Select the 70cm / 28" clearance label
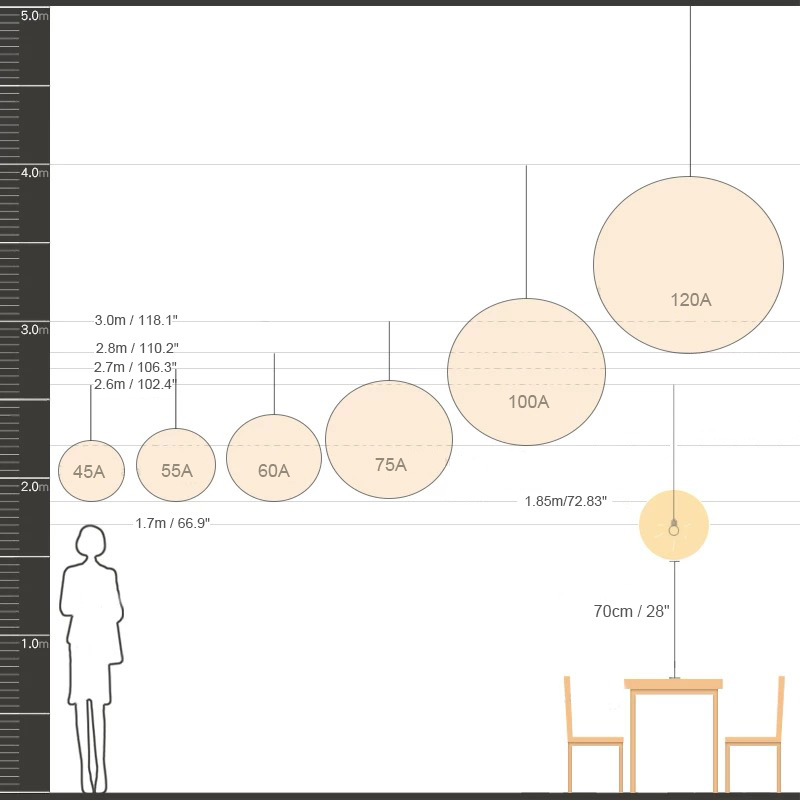 tap(631, 611)
